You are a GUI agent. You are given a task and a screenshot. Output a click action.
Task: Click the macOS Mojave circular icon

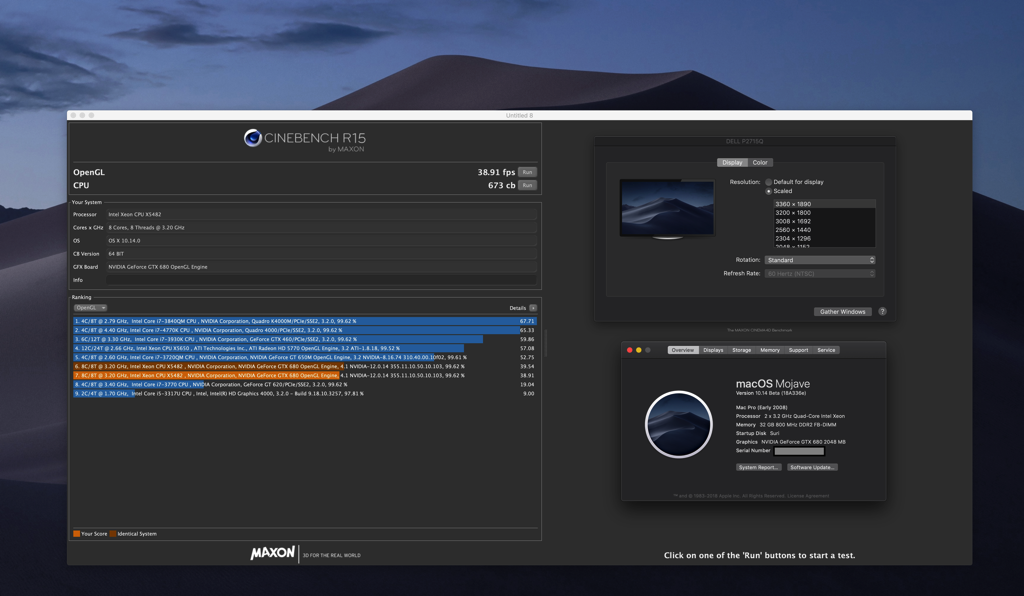click(x=679, y=424)
